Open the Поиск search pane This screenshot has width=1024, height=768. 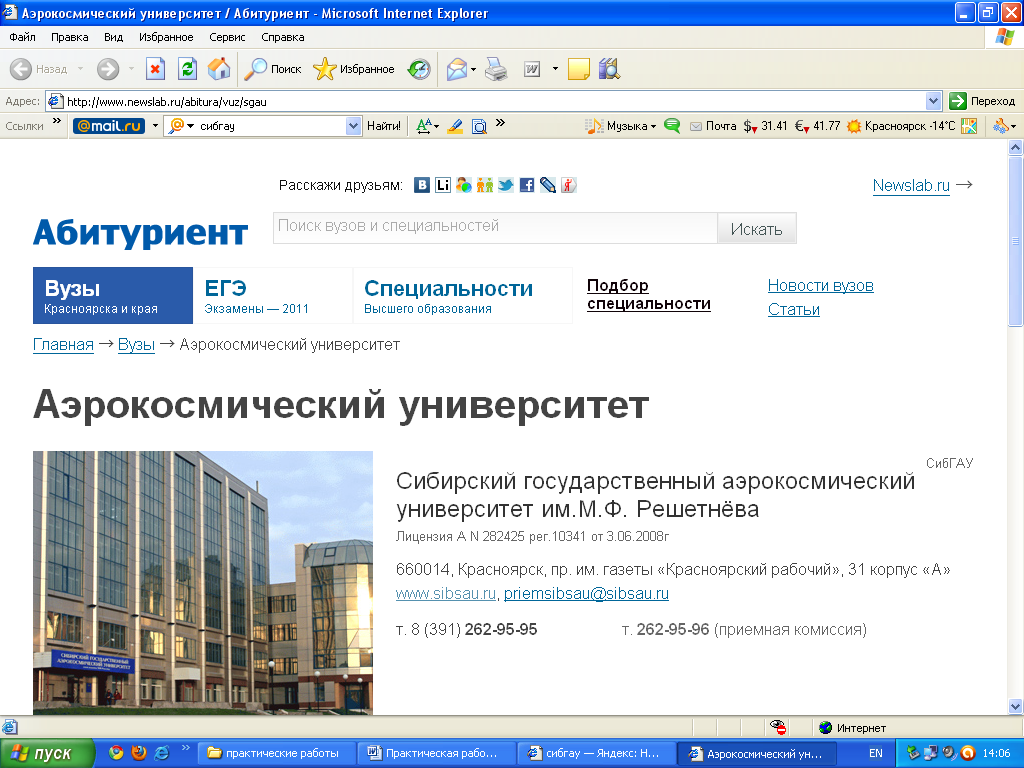click(272, 69)
